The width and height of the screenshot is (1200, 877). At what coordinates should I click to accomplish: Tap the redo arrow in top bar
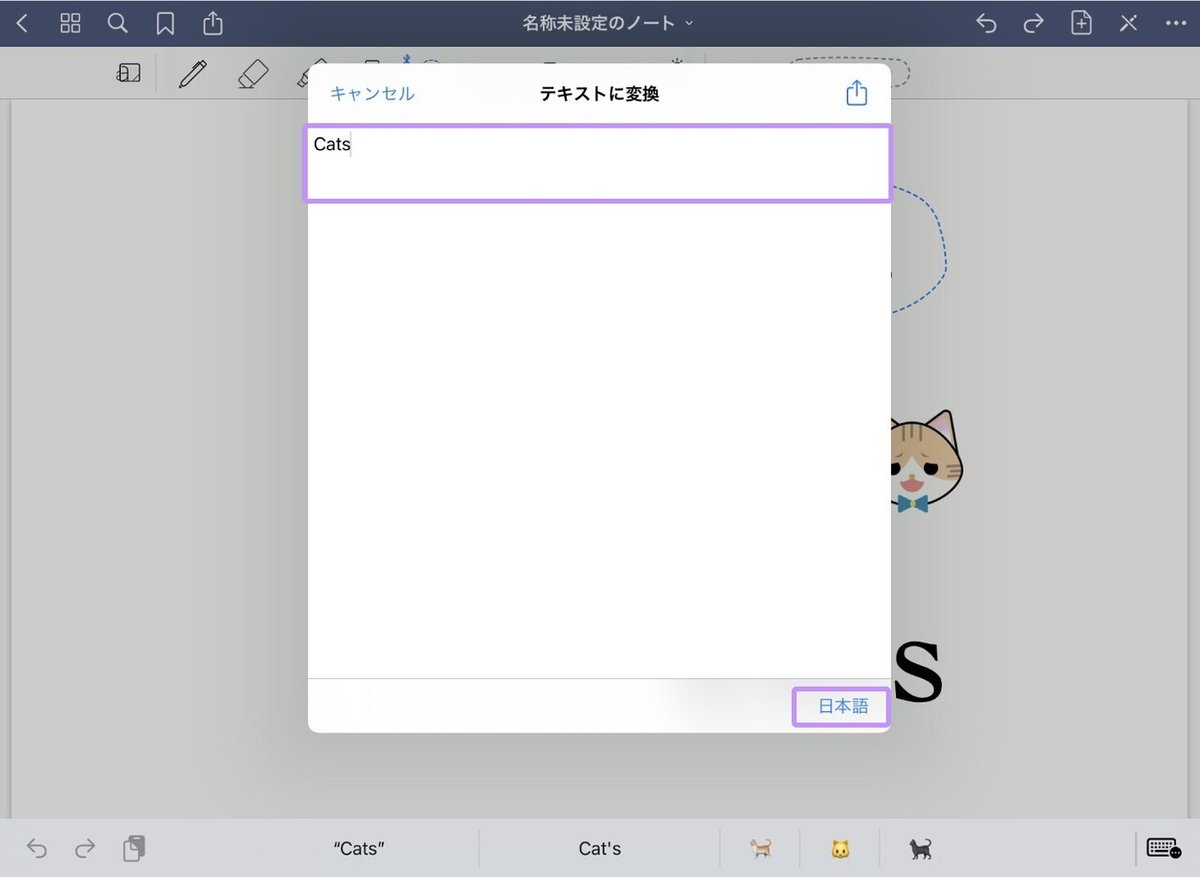[x=1034, y=22]
